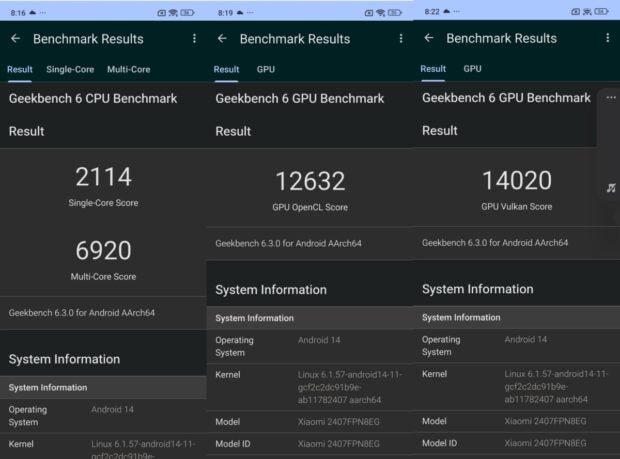Viewport: 620px width, 459px height.
Task: Switch to the Multi-Core tab
Action: point(128,69)
